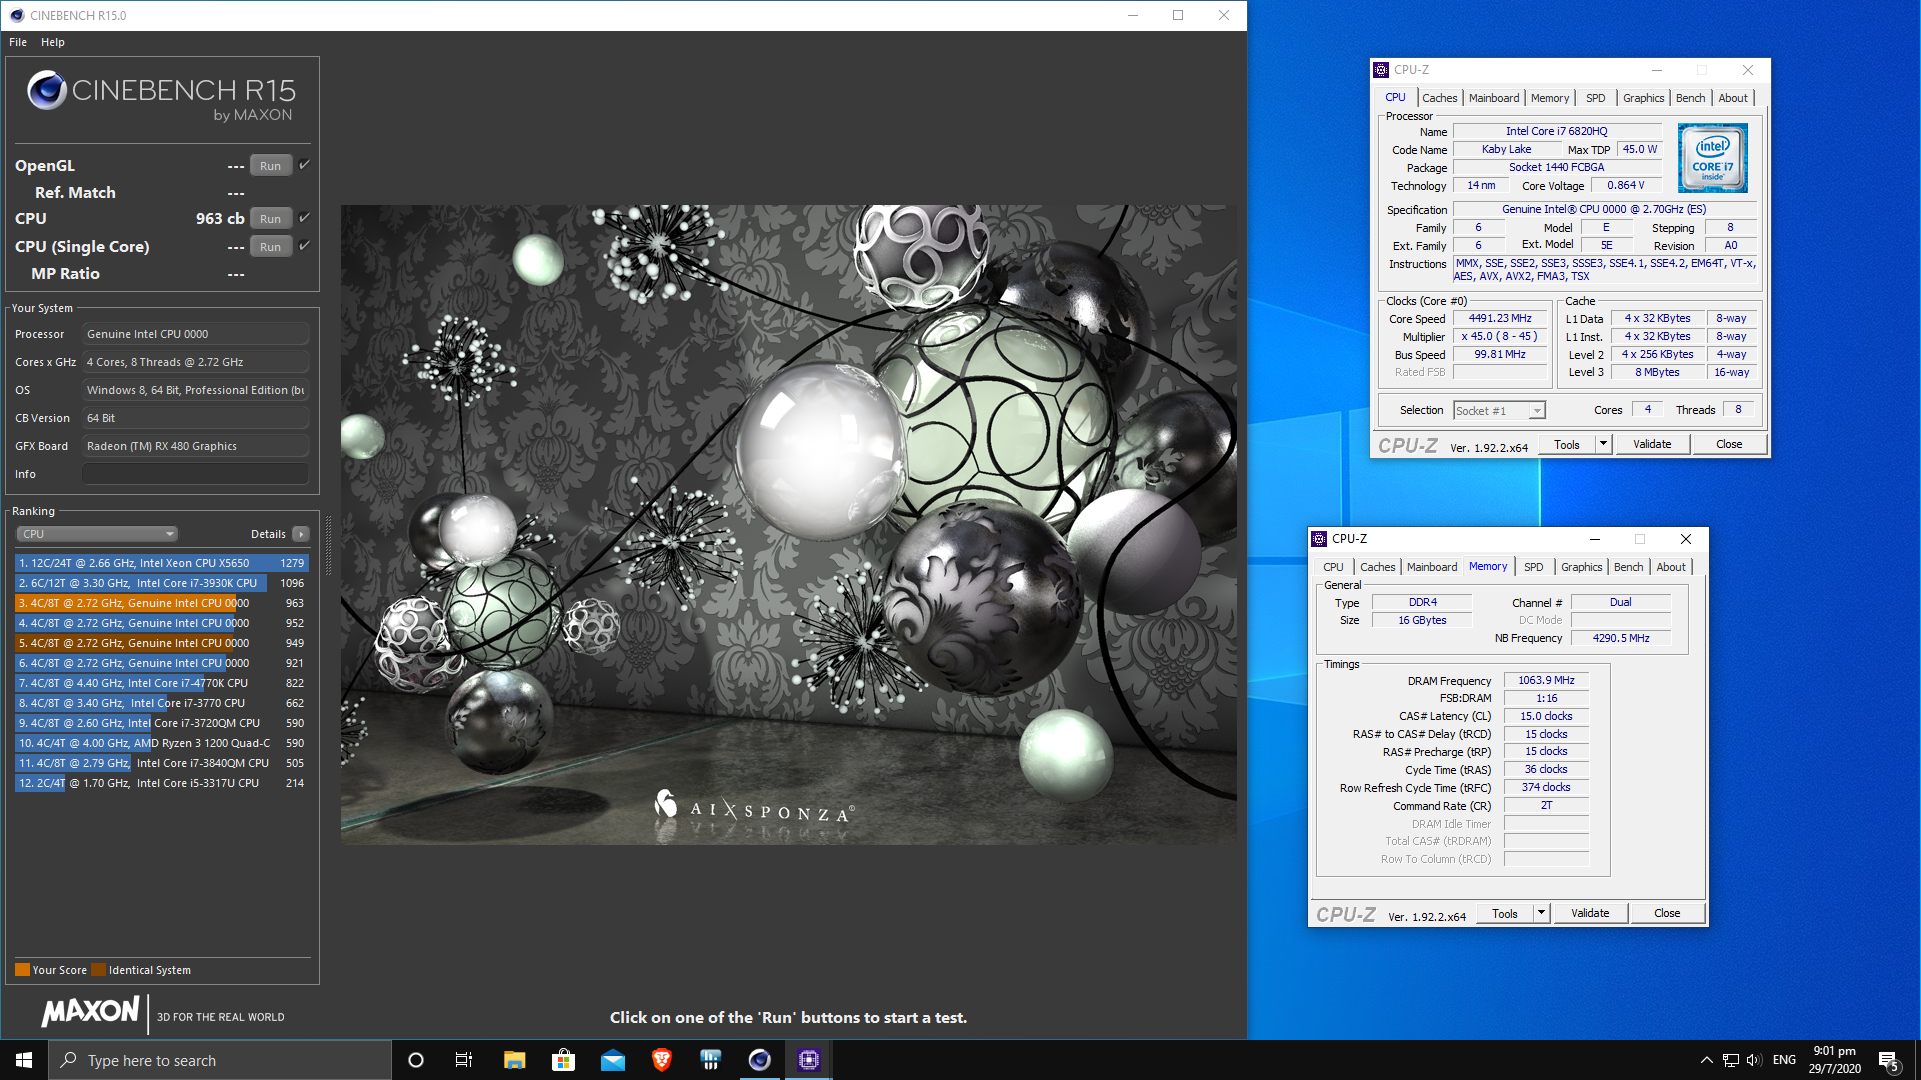
Task: Show hidden tray icons chevron
Action: coord(1706,1060)
